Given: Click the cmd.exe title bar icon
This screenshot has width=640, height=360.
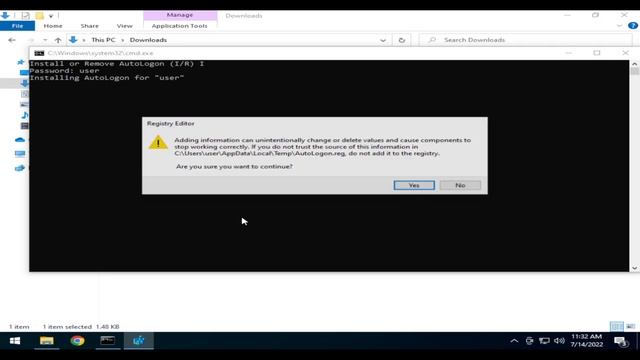Looking at the screenshot, I should (39, 53).
